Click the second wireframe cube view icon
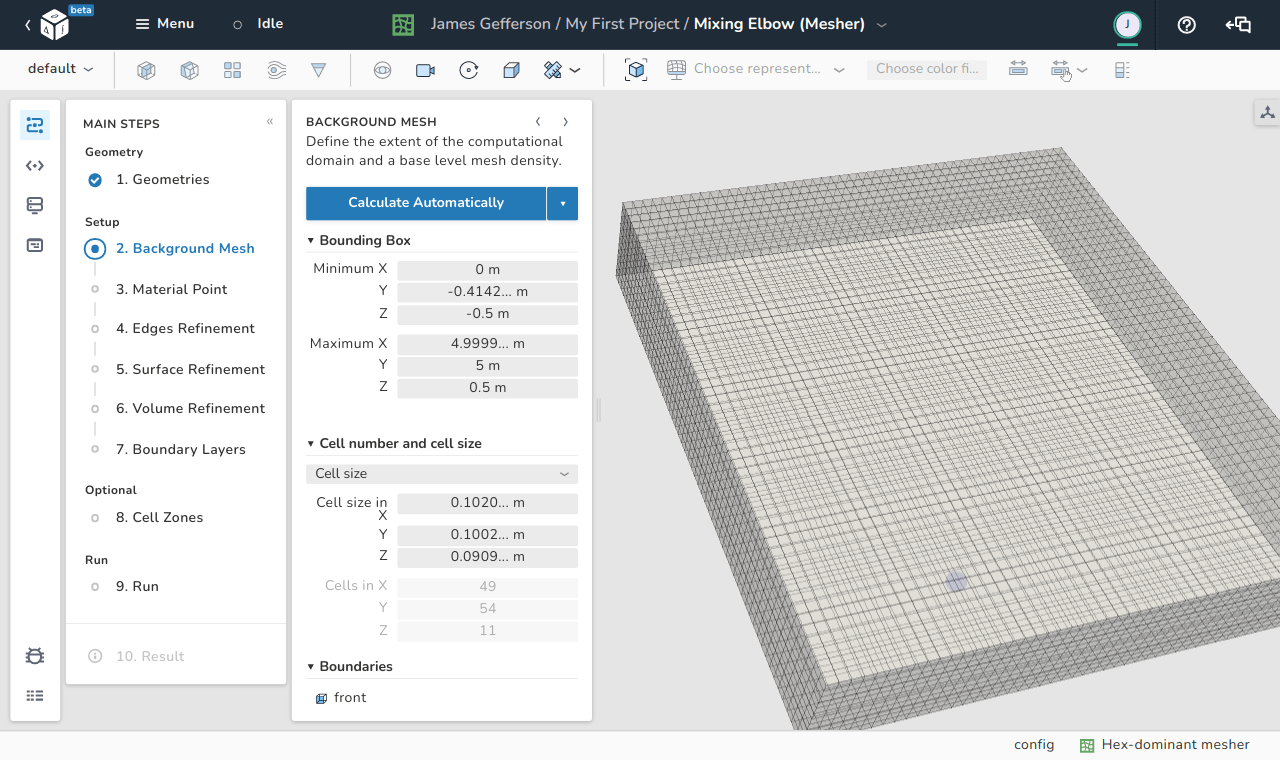The height and width of the screenshot is (760, 1280). pos(189,70)
